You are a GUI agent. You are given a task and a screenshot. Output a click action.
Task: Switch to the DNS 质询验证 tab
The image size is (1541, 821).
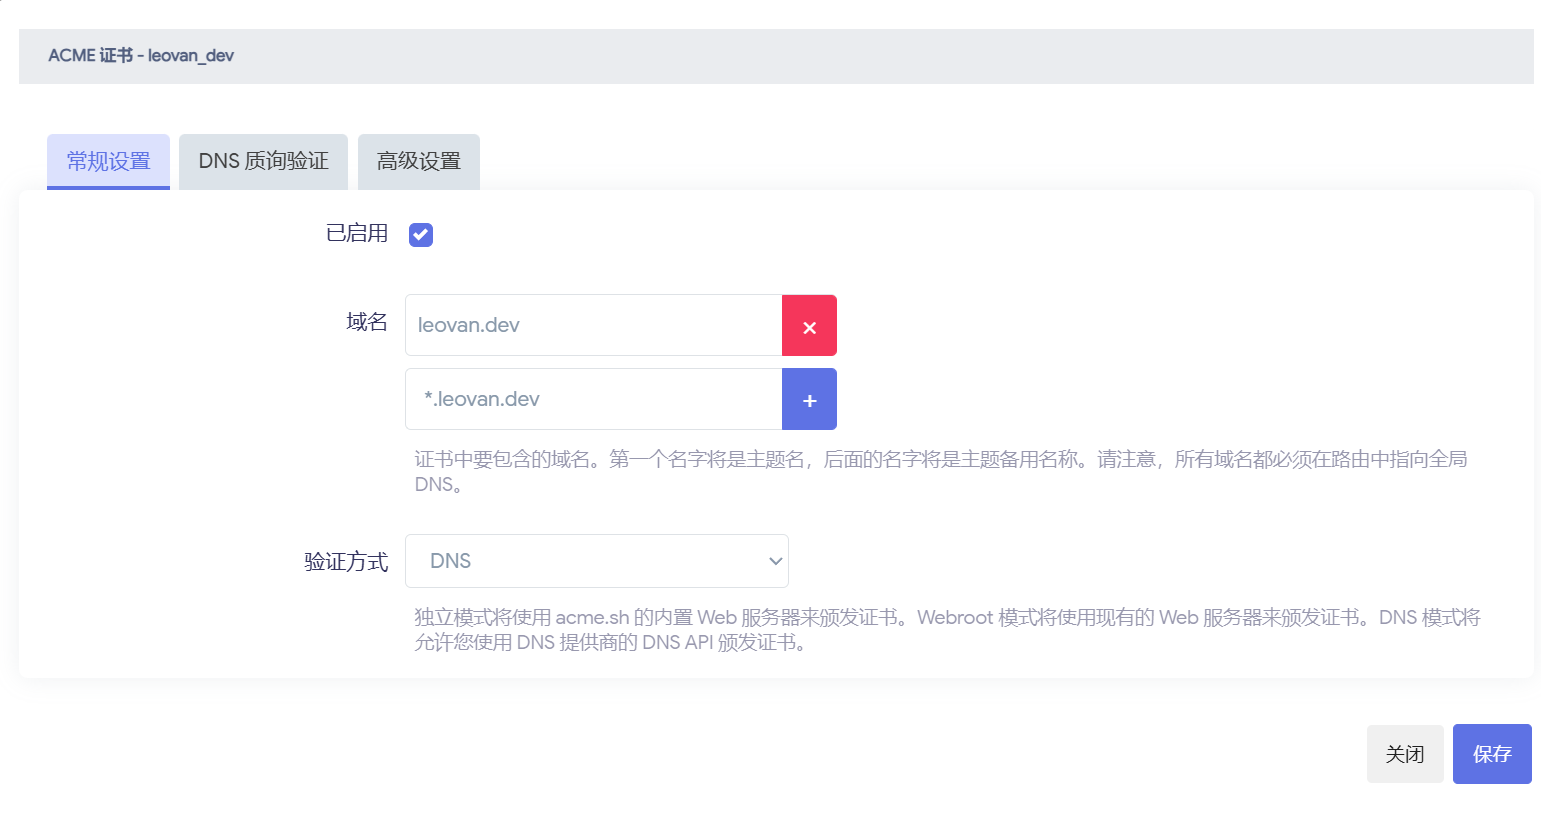coord(262,161)
